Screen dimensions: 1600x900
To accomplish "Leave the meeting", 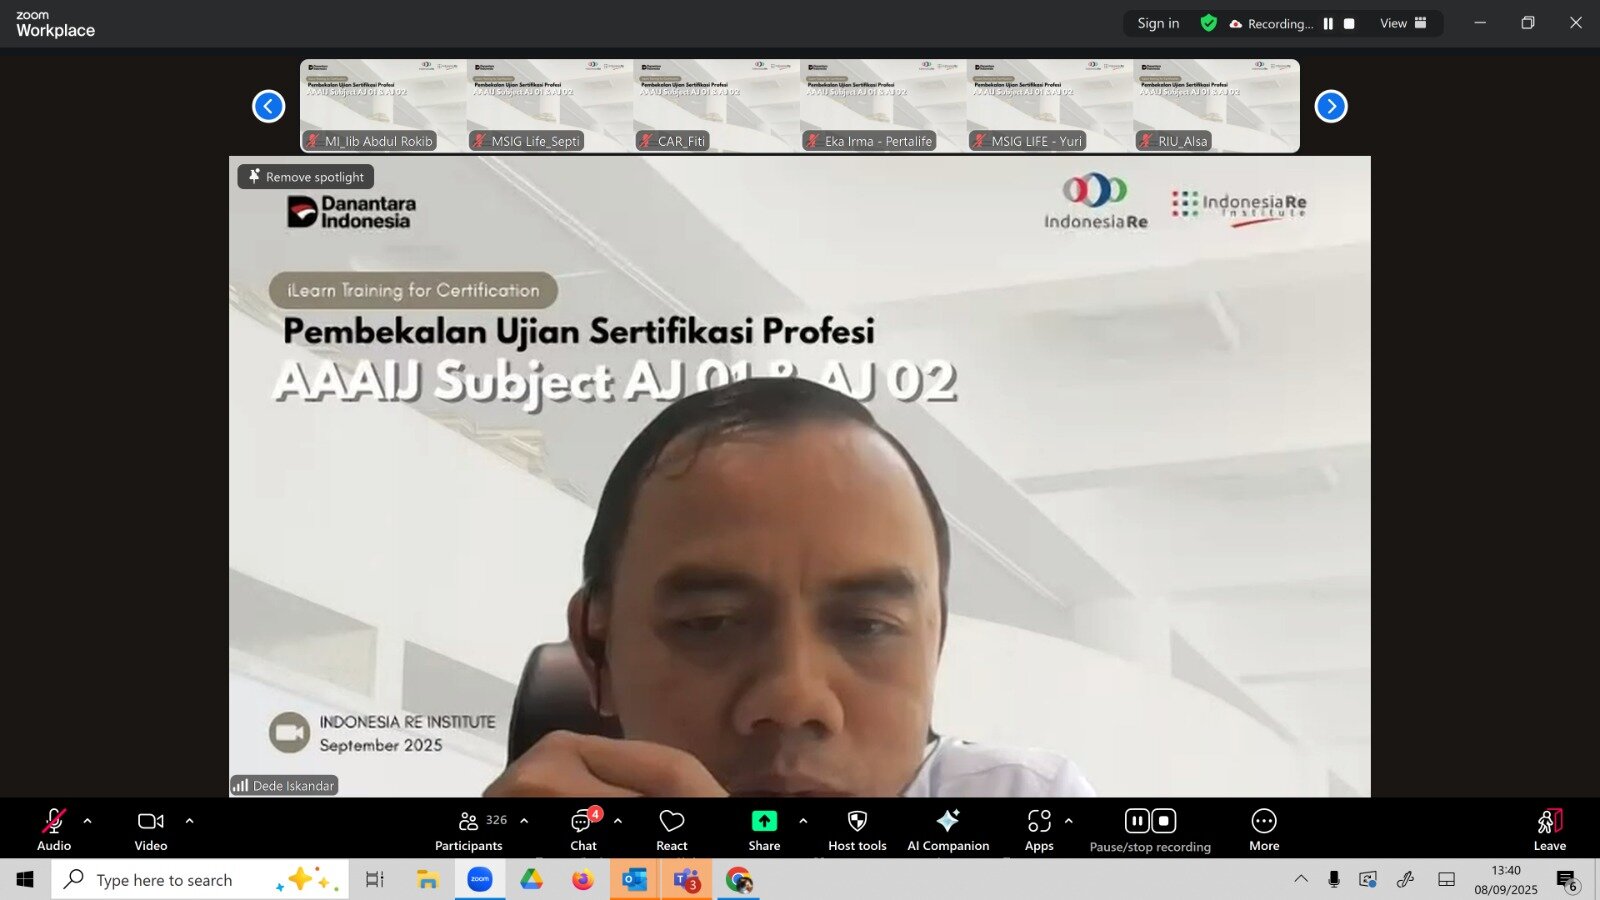I will tap(1549, 829).
